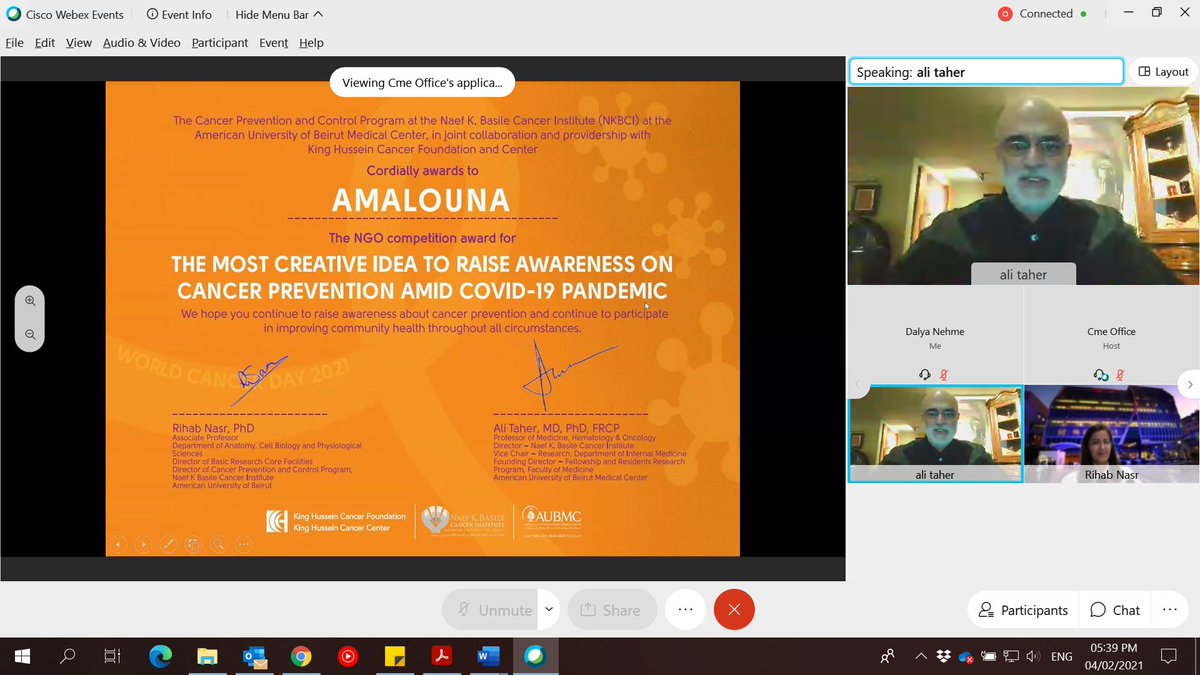Viewport: 1200px width, 675px height.
Task: Select the slideshow pen tool
Action: [x=169, y=544]
